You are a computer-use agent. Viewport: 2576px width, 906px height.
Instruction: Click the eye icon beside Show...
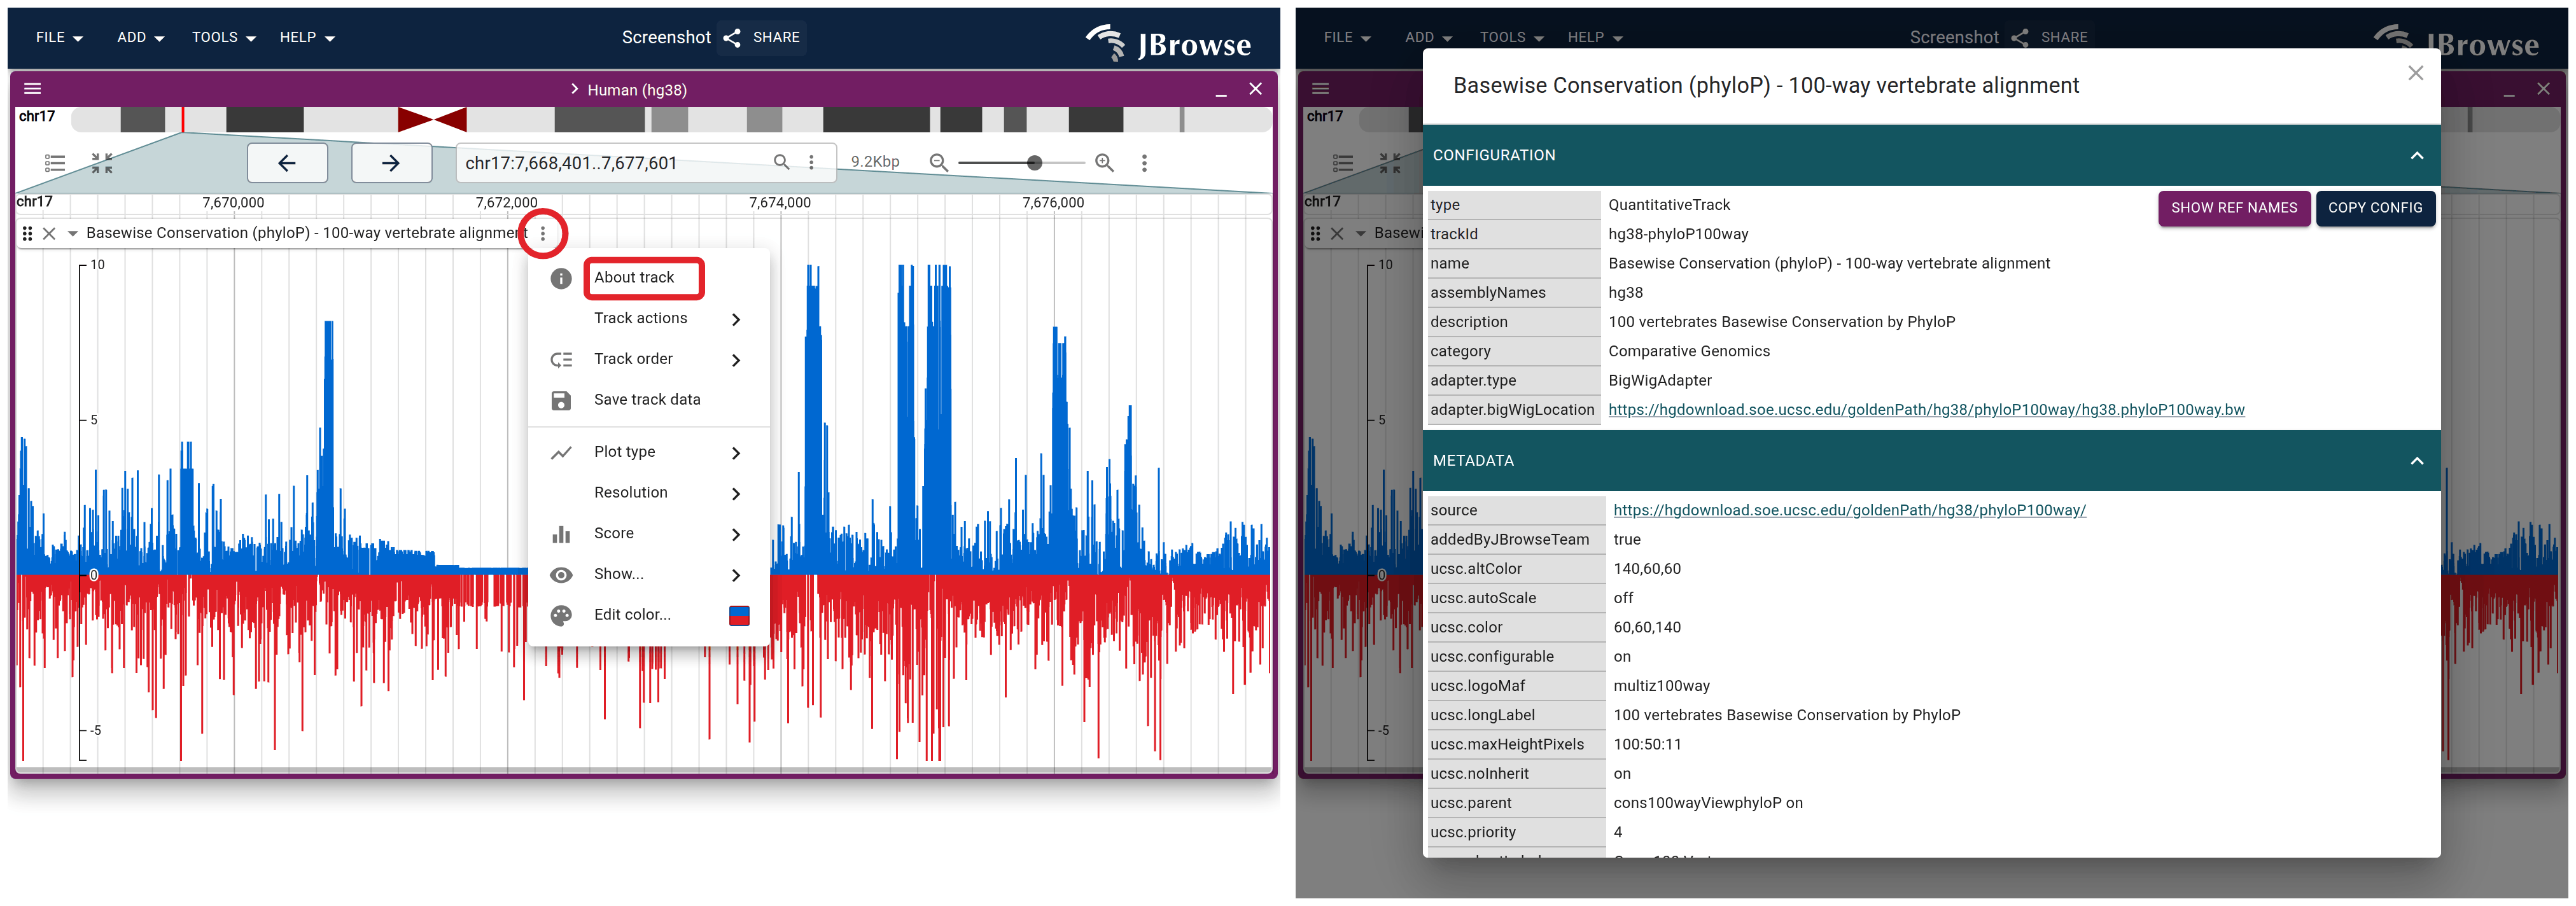coord(561,575)
